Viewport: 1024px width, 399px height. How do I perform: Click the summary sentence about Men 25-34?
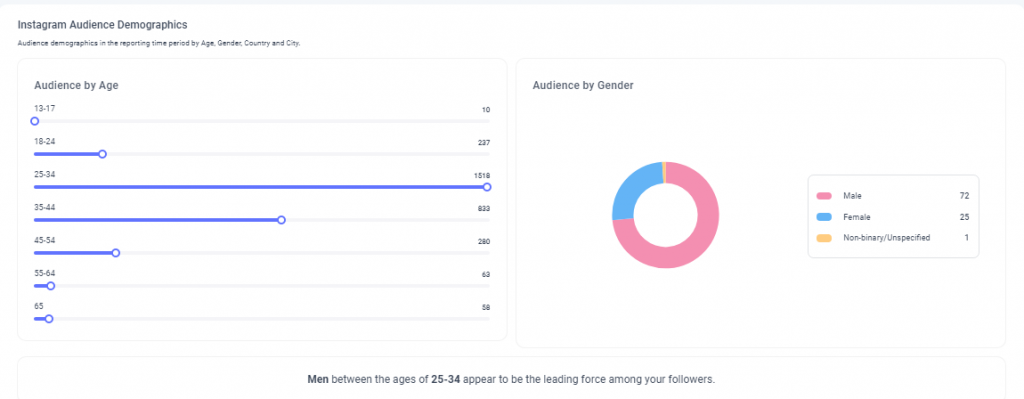point(512,379)
